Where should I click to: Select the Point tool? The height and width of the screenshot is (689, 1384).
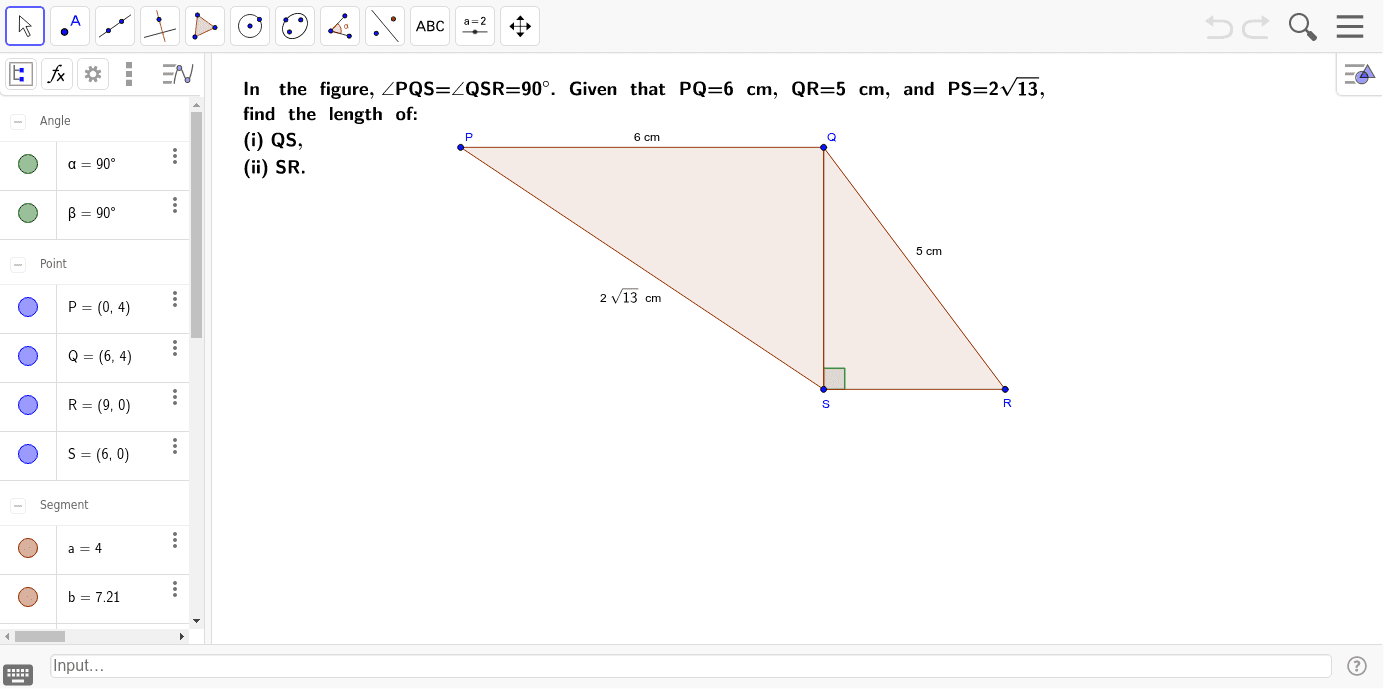70,26
